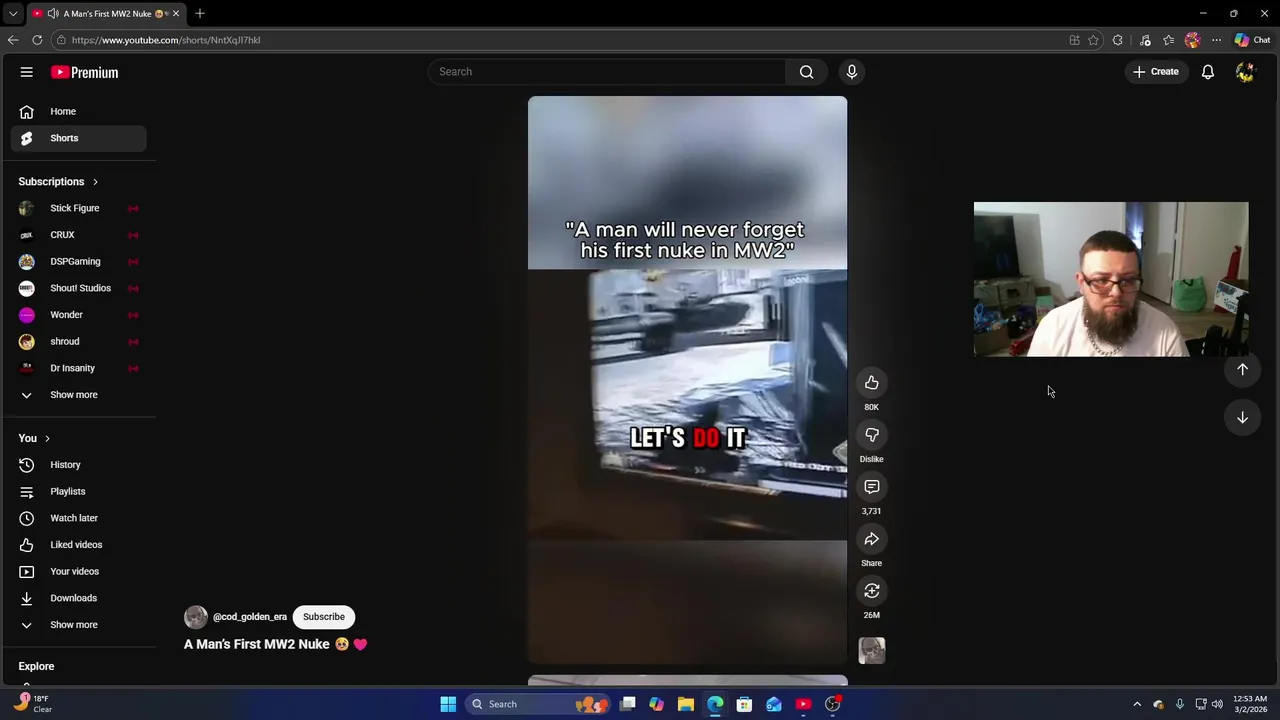Open the sound thumbnail below Remix
Image resolution: width=1280 pixels, height=720 pixels.
[x=872, y=651]
